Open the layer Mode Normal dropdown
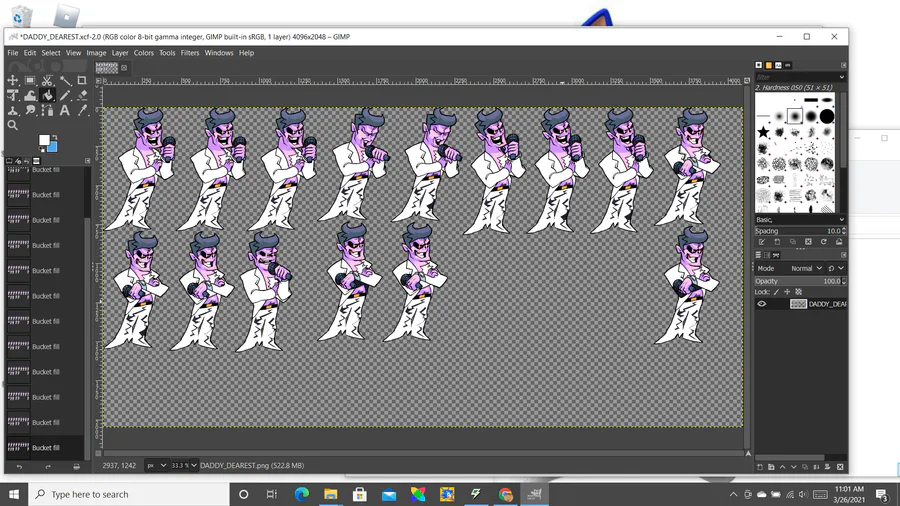 pyautogui.click(x=806, y=268)
